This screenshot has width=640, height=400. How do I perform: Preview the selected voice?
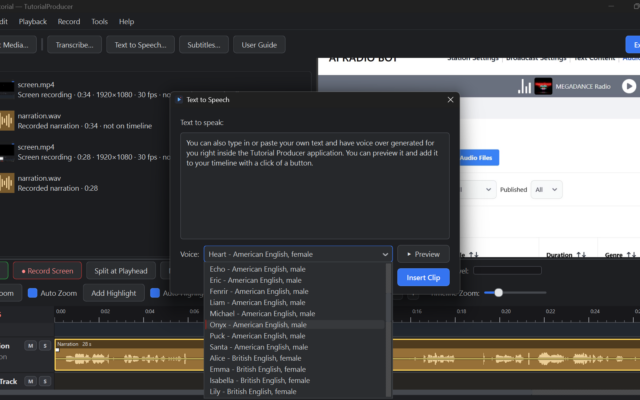[x=423, y=254]
